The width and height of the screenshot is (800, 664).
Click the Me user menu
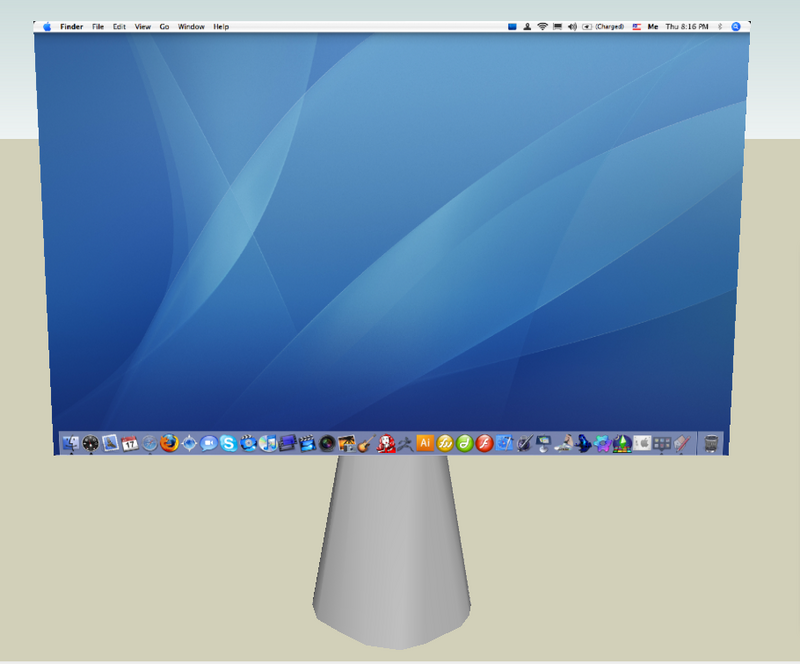(653, 27)
